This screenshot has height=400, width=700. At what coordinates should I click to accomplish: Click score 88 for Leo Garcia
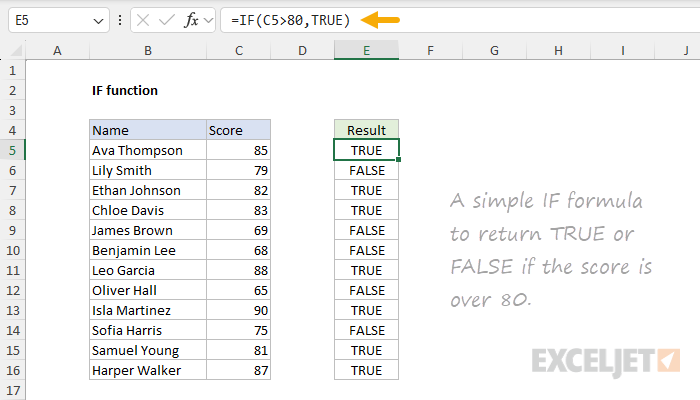click(x=239, y=271)
